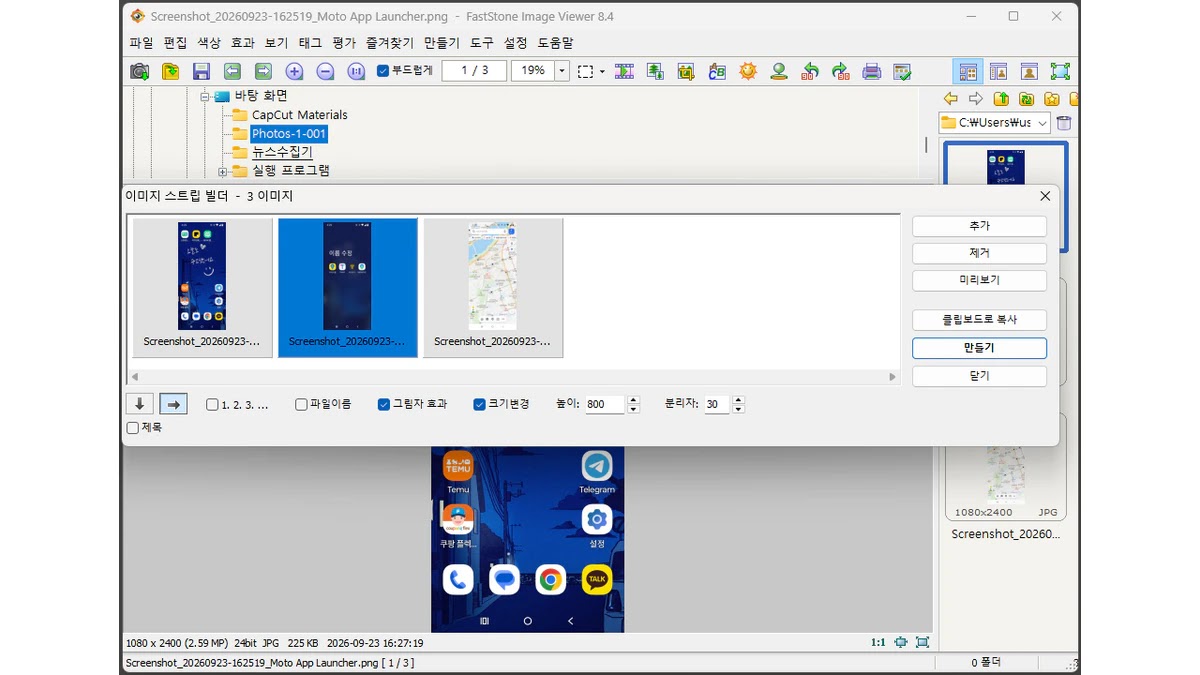
Task: Click the save (floppy disk) toolbar icon
Action: (201, 71)
